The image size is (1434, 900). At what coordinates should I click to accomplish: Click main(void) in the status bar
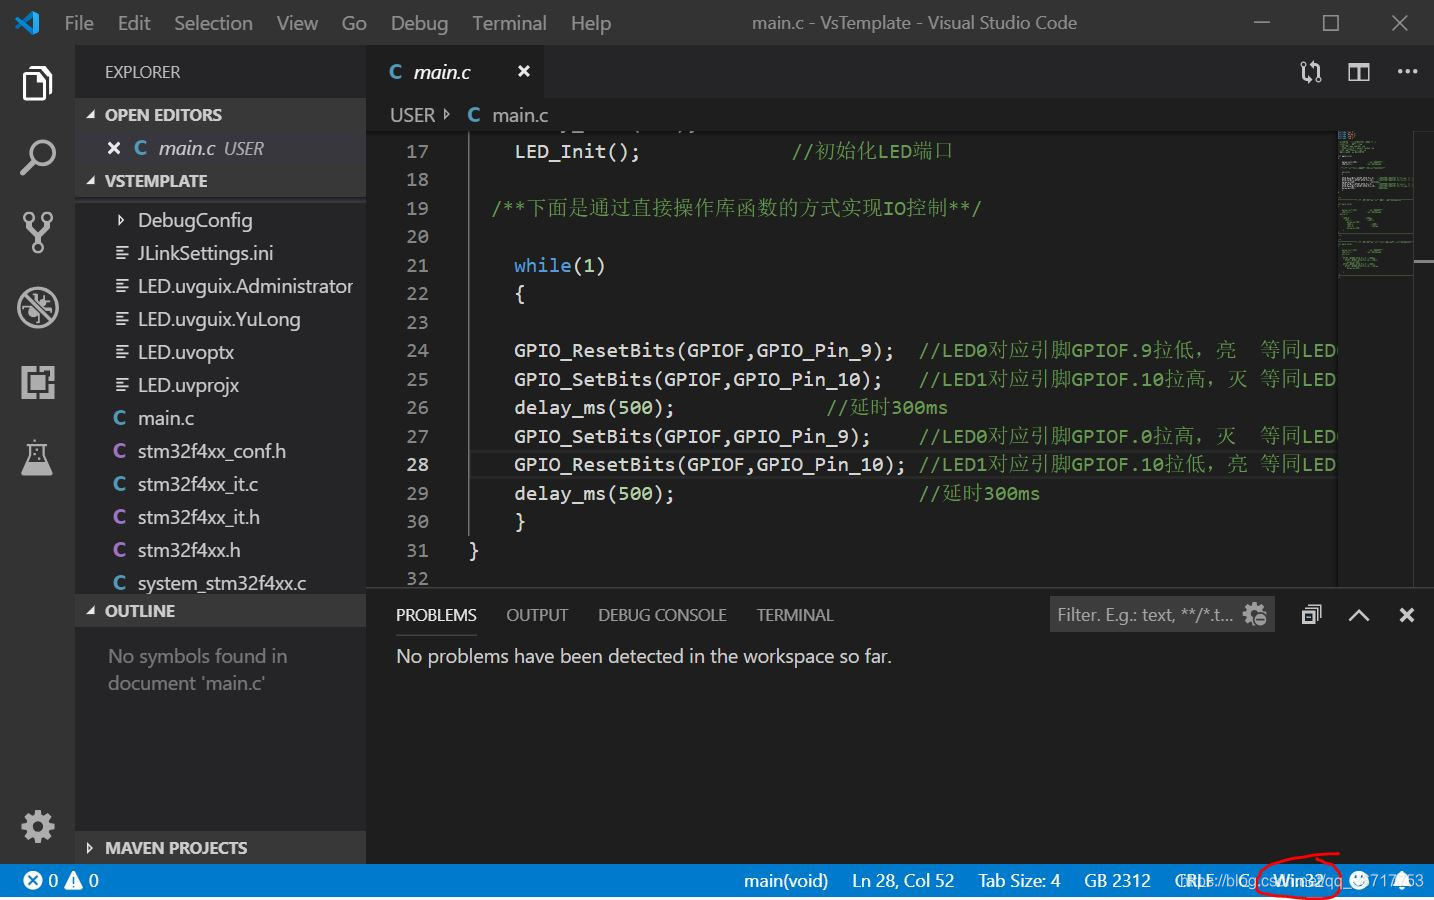(786, 880)
